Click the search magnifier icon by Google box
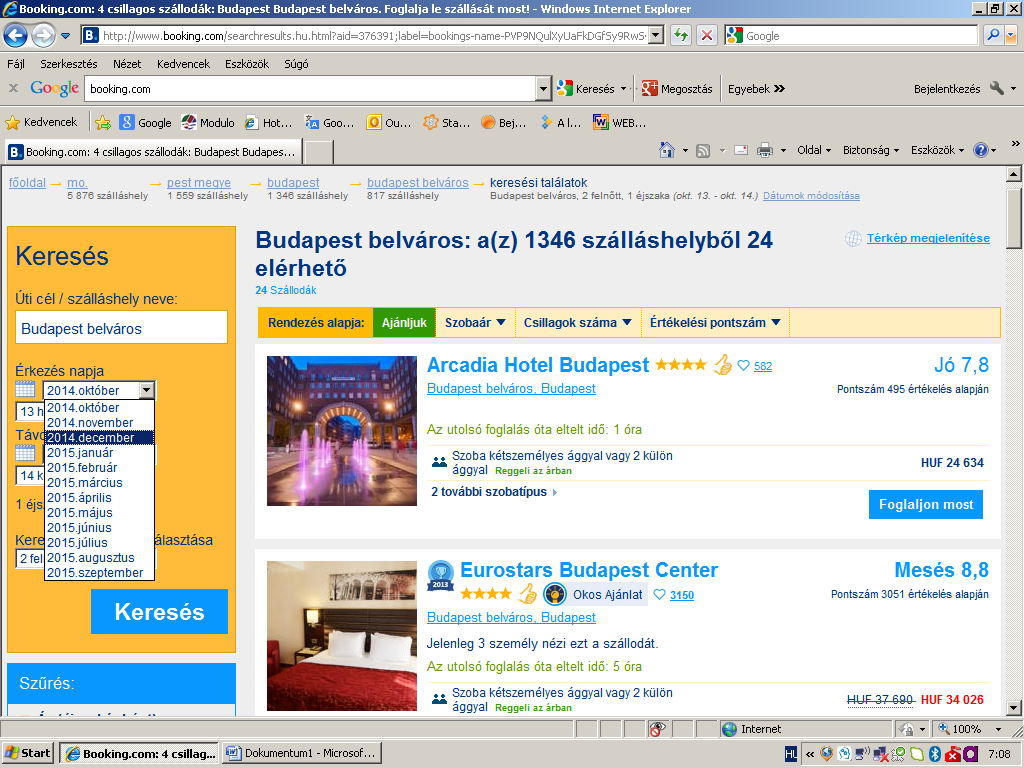The image size is (1024, 768). (993, 35)
